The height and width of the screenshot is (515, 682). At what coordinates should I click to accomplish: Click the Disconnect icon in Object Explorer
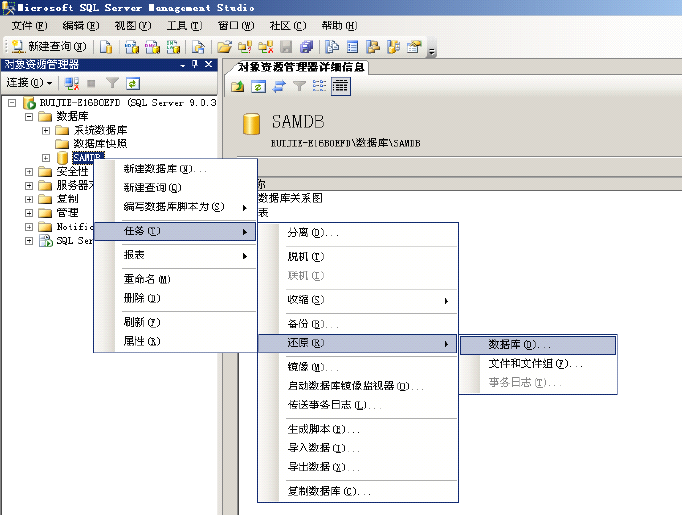tap(71, 83)
